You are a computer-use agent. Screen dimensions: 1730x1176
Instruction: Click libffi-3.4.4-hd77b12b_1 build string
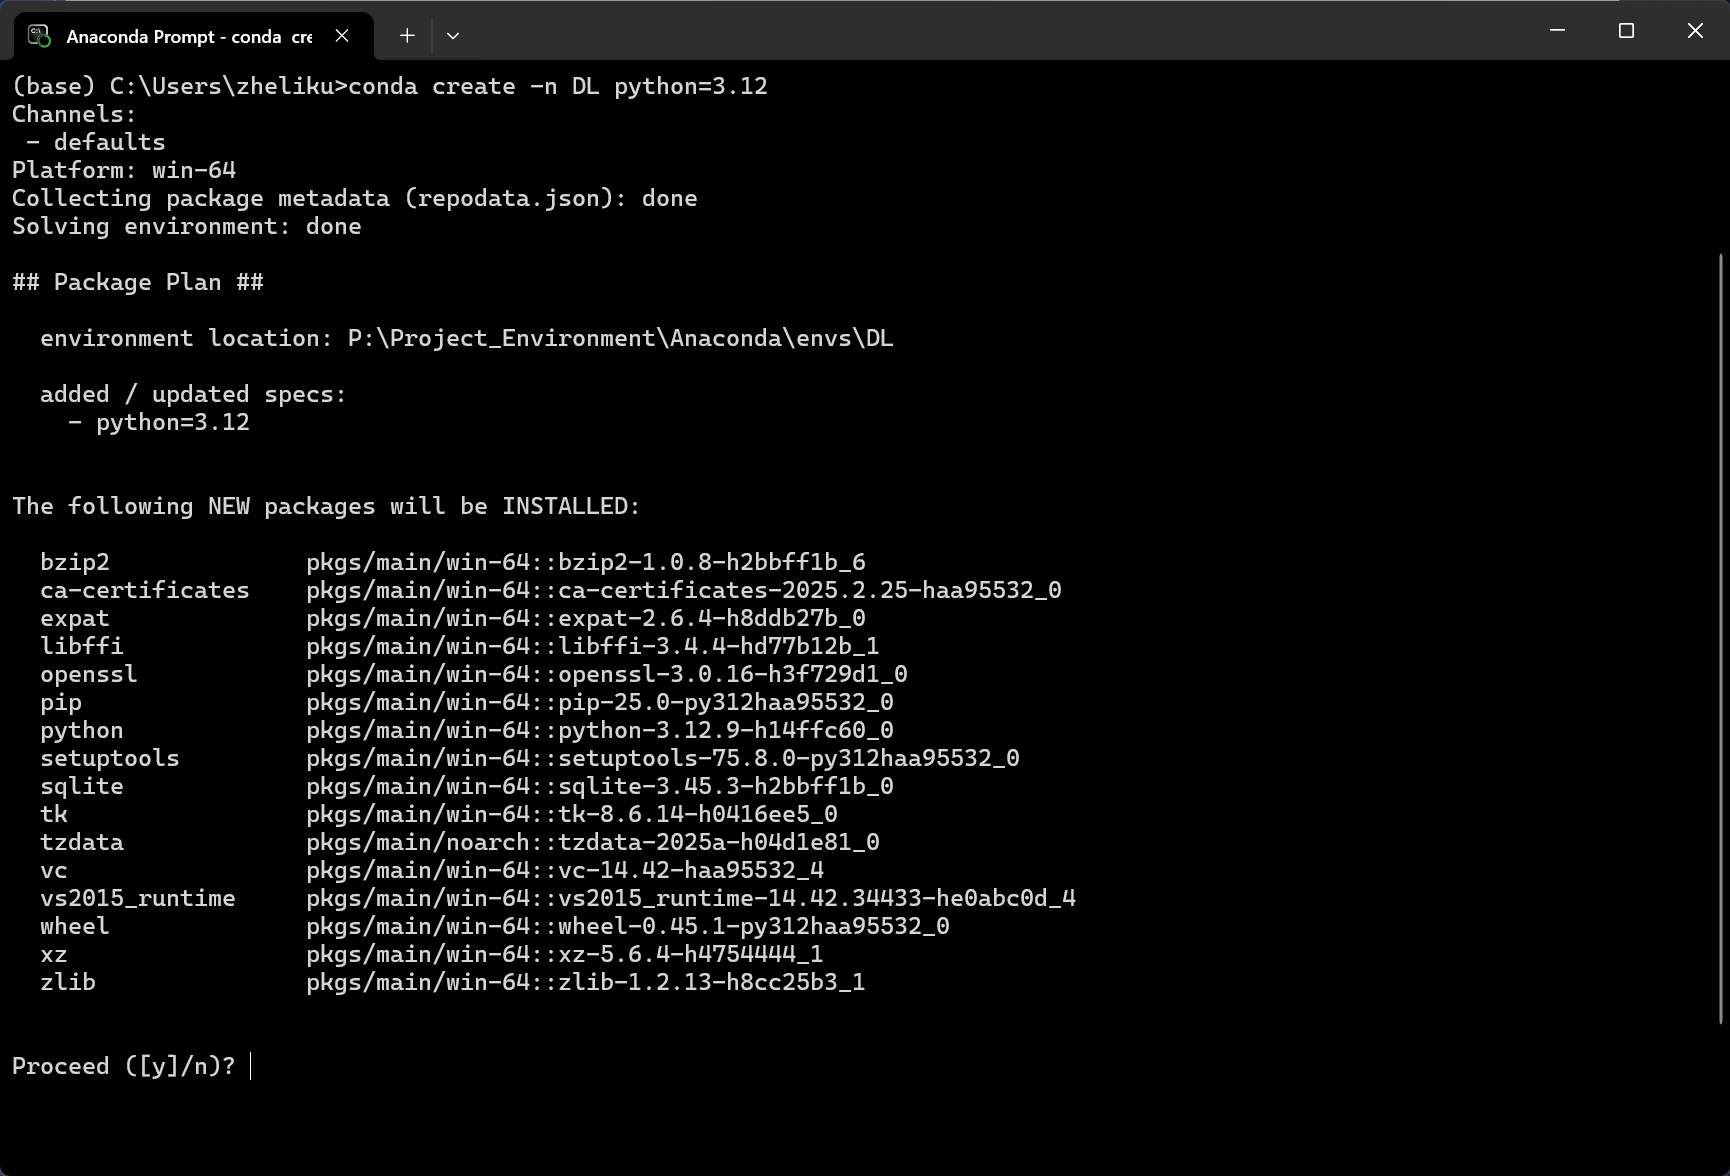719,646
